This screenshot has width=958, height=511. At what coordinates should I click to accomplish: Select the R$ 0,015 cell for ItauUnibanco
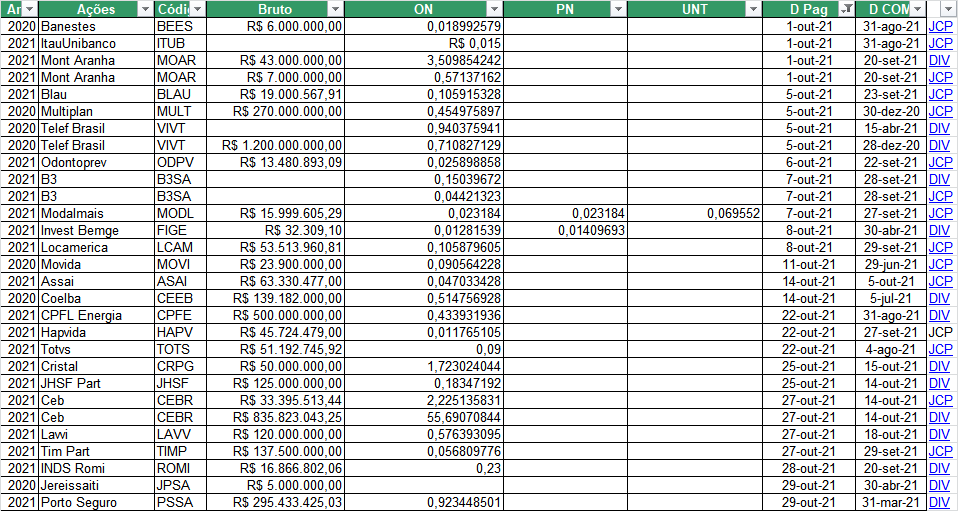point(424,44)
